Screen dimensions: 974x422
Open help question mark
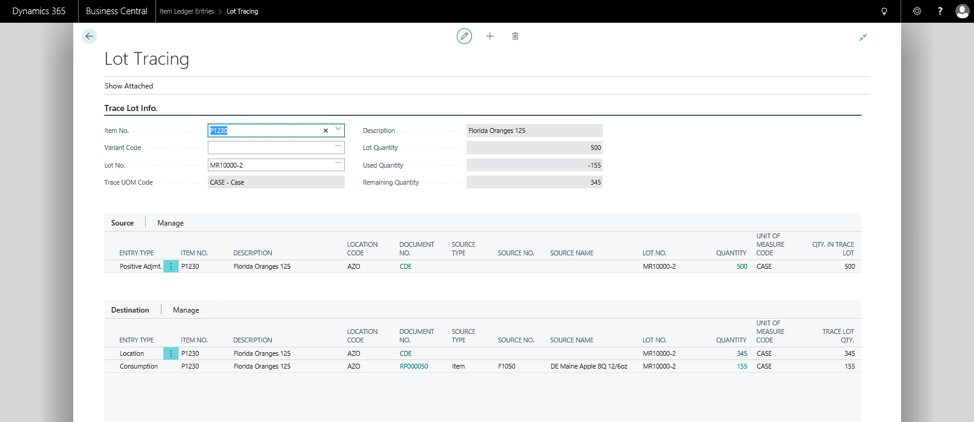click(x=940, y=11)
